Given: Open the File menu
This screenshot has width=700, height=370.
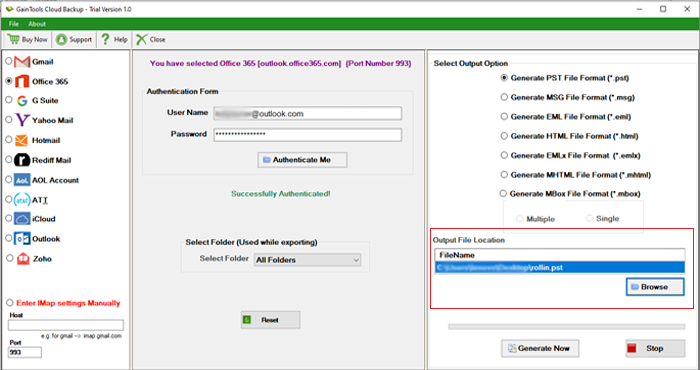Looking at the screenshot, I should [x=14, y=24].
